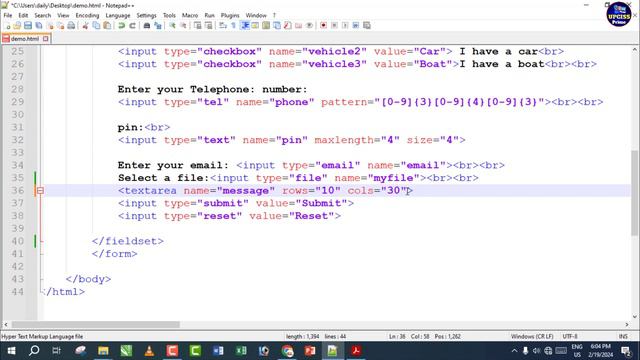Viewport: 640px width, 360px height.
Task: Open the Macro menu
Action: (x=190, y=15)
